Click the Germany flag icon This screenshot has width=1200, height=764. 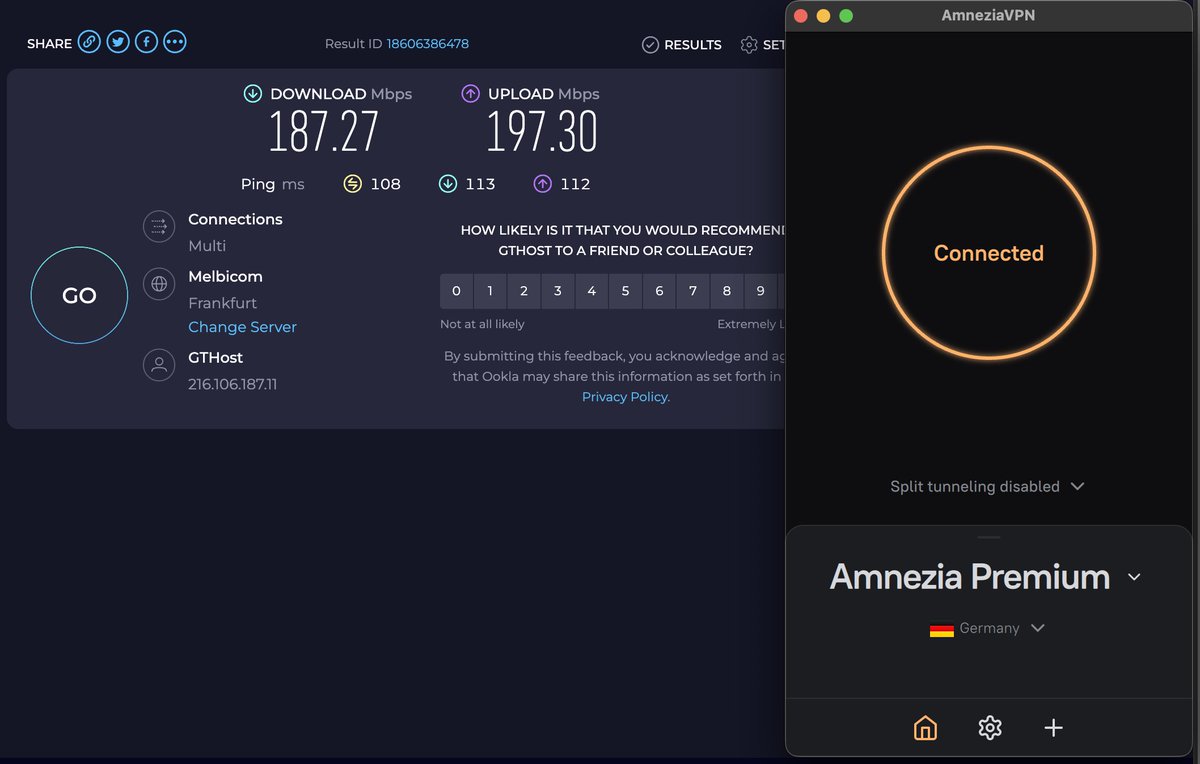click(x=942, y=629)
